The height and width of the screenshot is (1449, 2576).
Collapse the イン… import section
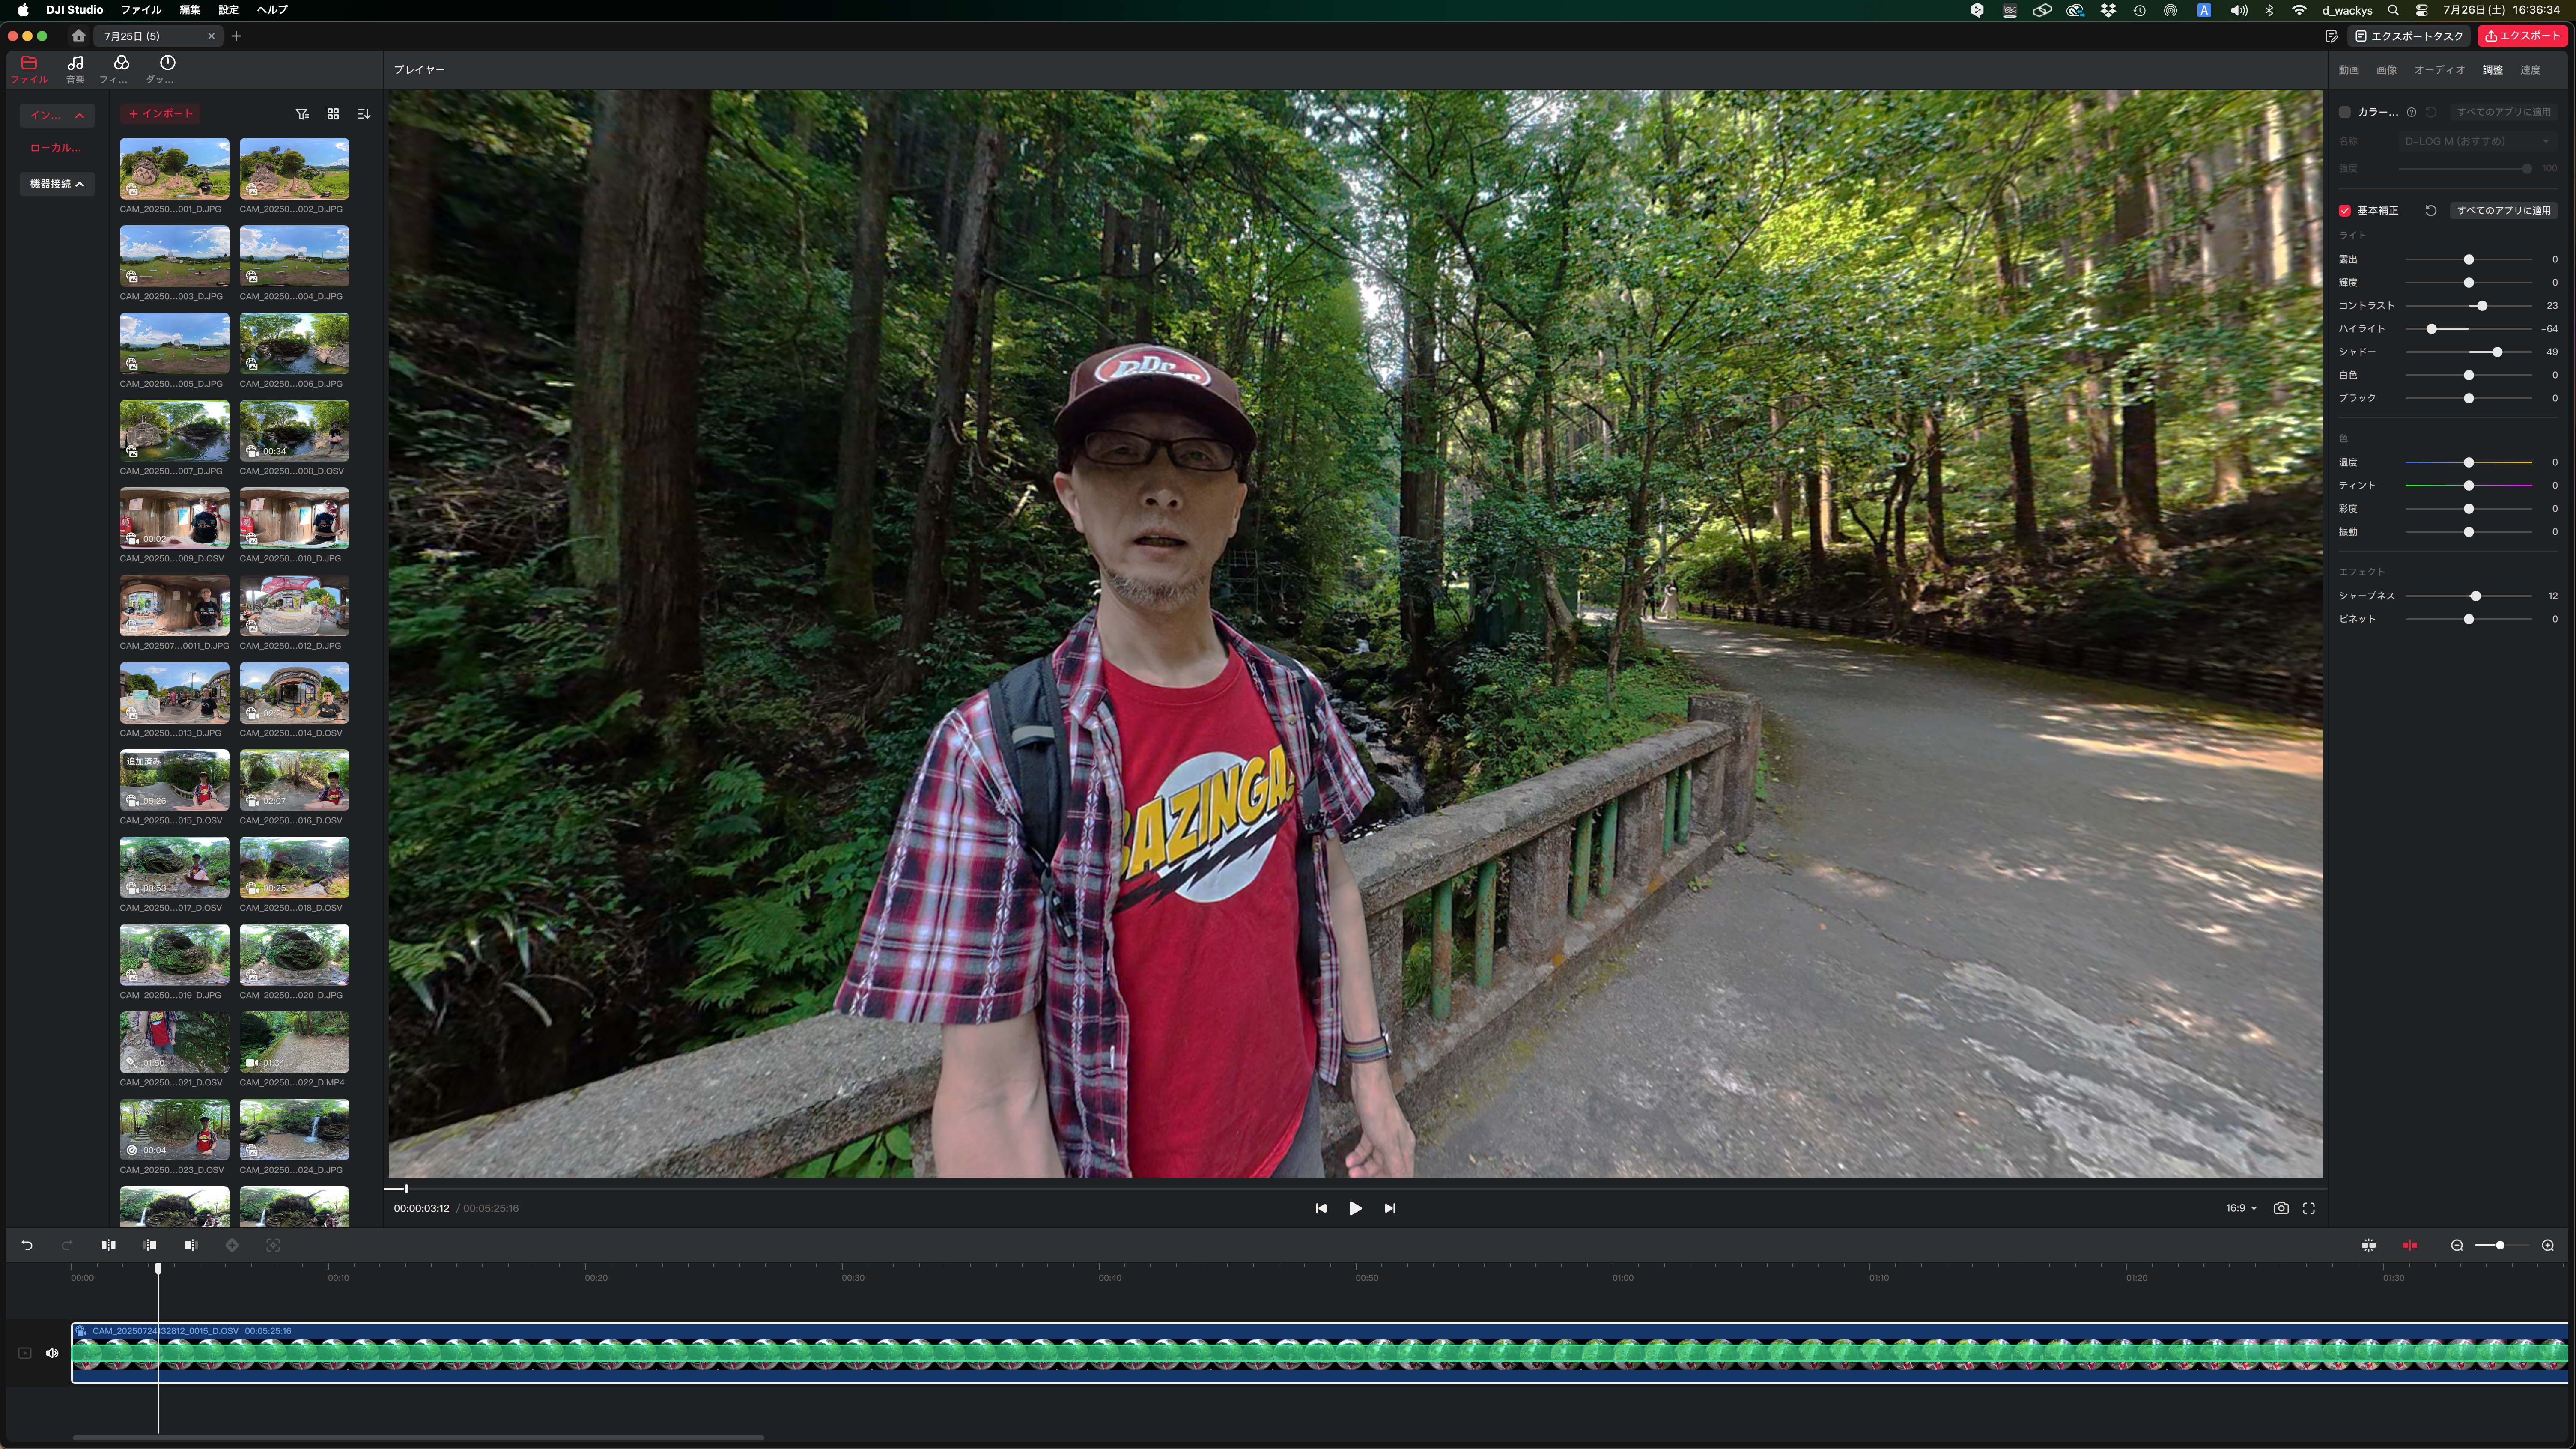click(x=57, y=115)
